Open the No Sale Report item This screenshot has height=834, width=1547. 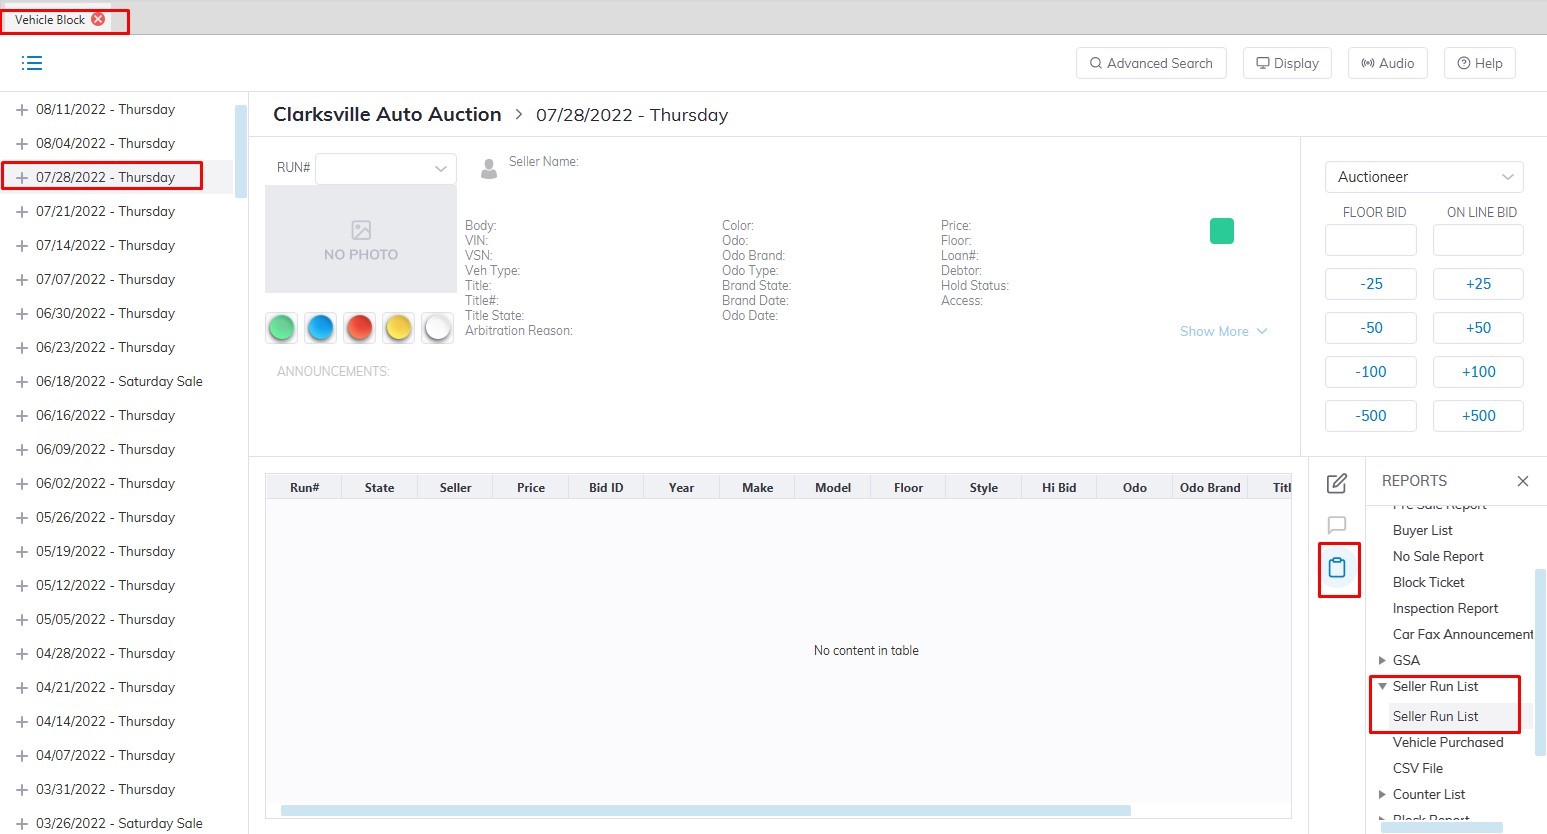1437,556
